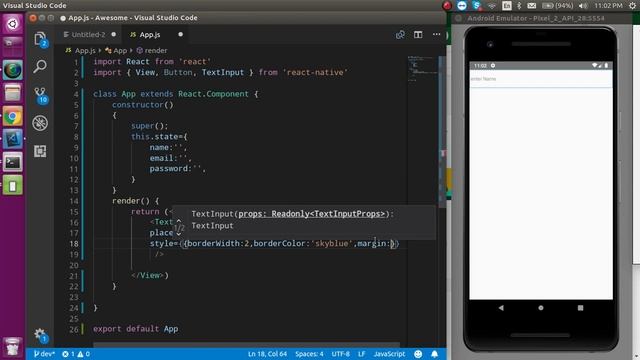Image resolution: width=640 pixels, height=360 pixels.
Task: Change JavaScript language mode
Action: coord(389,354)
